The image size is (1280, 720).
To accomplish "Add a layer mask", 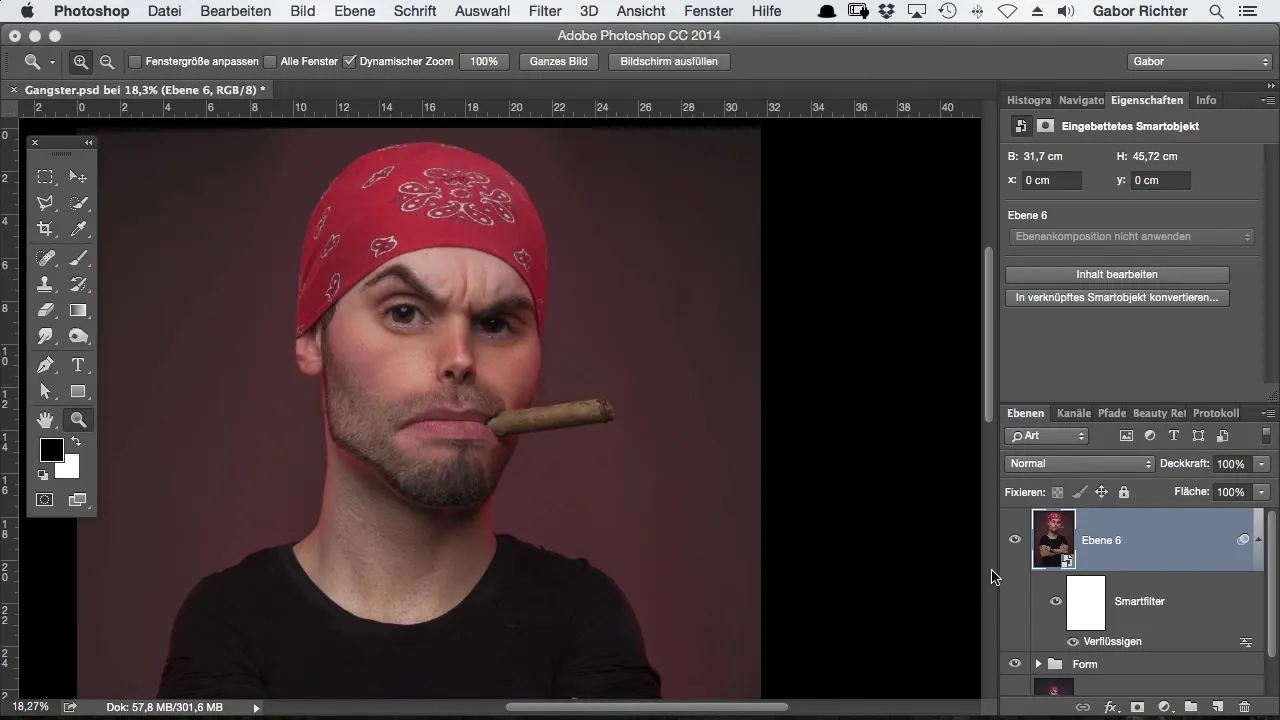I will (1137, 707).
